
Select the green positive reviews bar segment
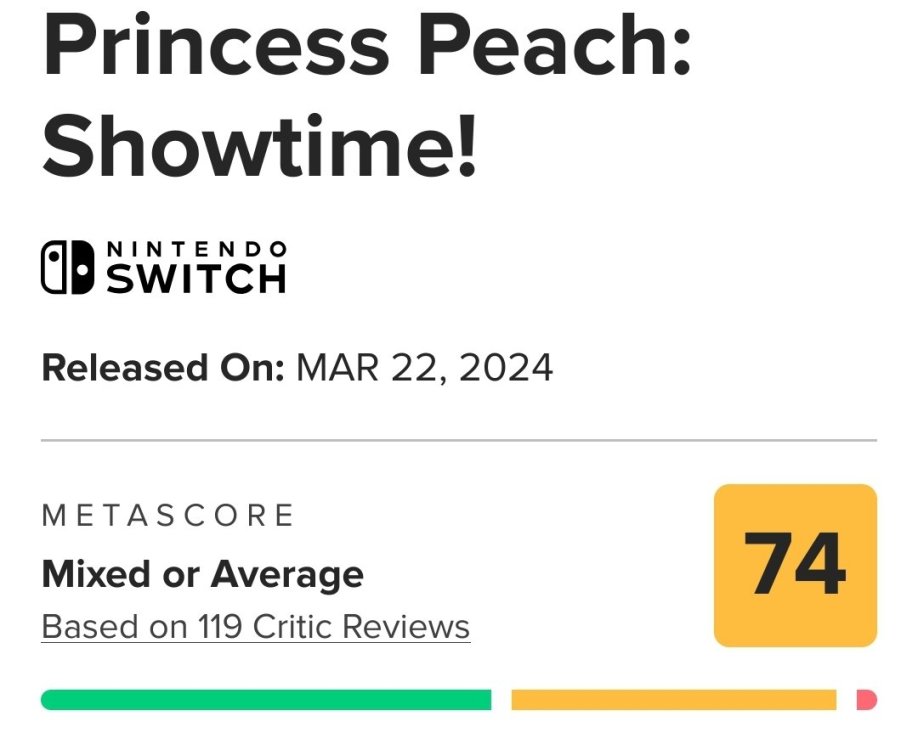click(266, 700)
